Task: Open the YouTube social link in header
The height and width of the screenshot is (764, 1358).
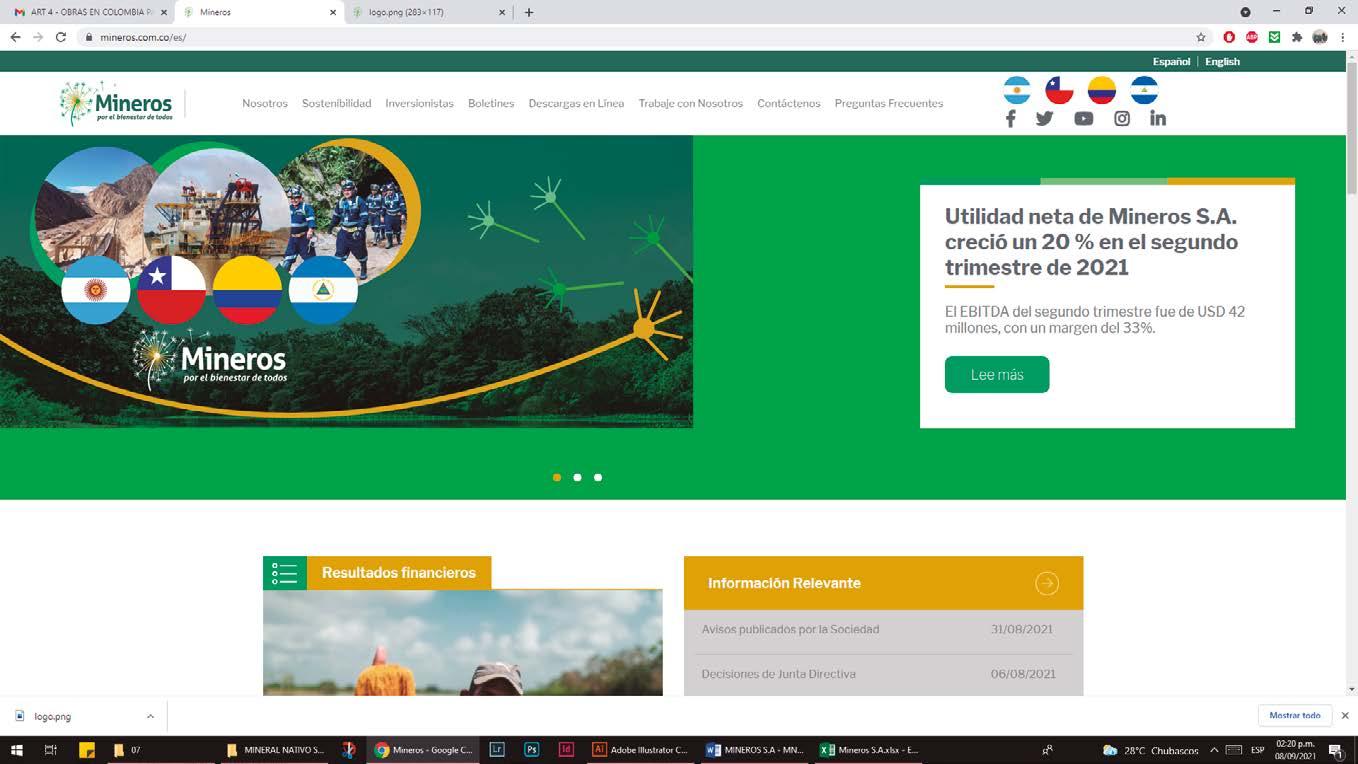Action: coord(1084,119)
